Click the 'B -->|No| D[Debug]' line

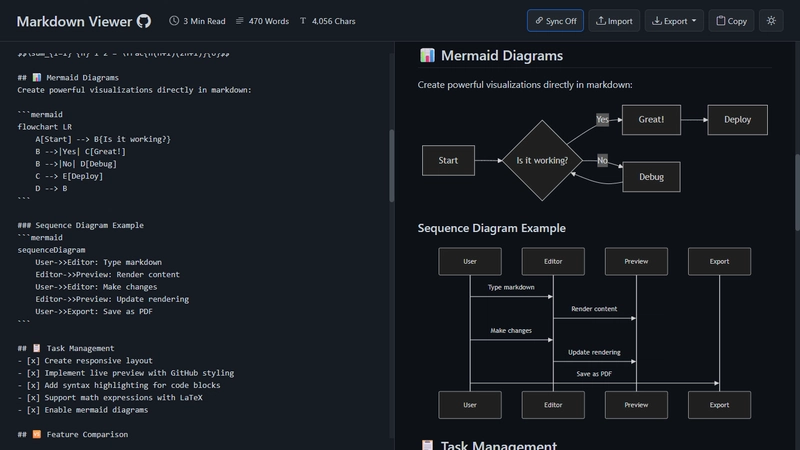click(76, 164)
